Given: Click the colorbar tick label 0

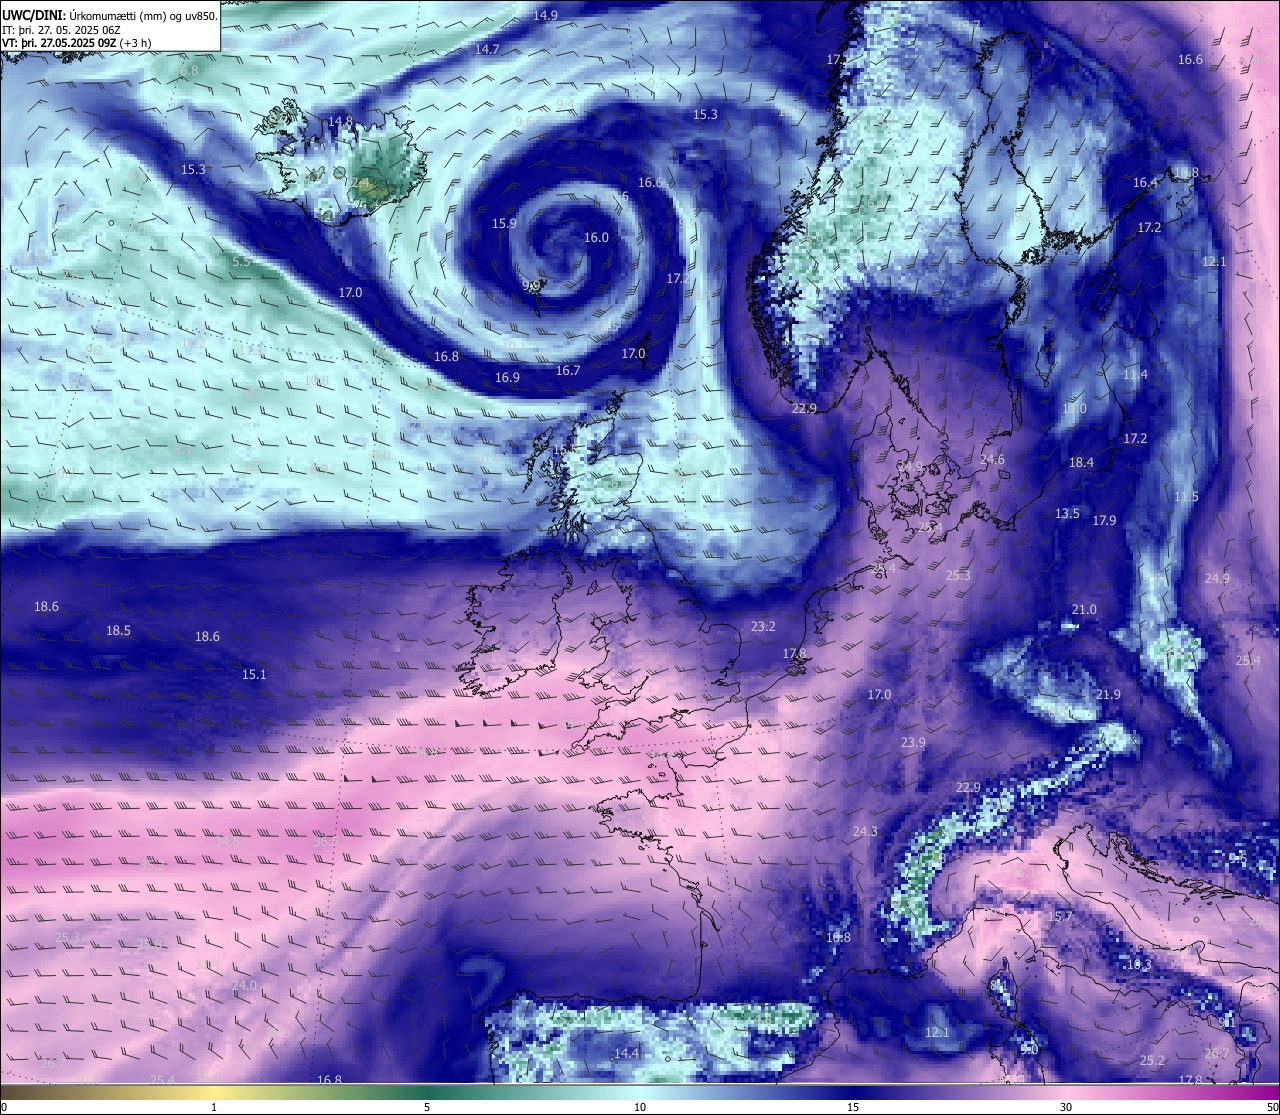Looking at the screenshot, I should tap(4, 1107).
